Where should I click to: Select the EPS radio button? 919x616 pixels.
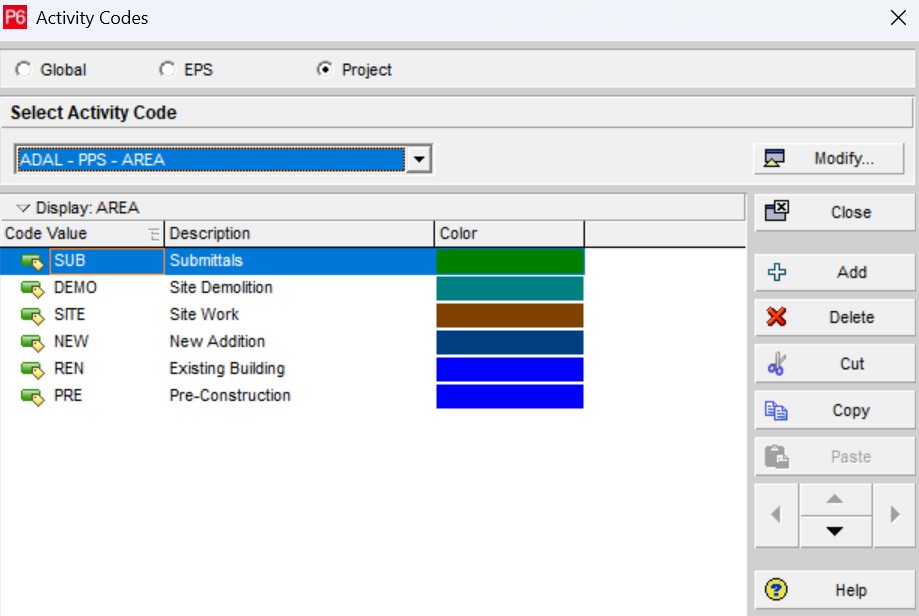(x=167, y=70)
